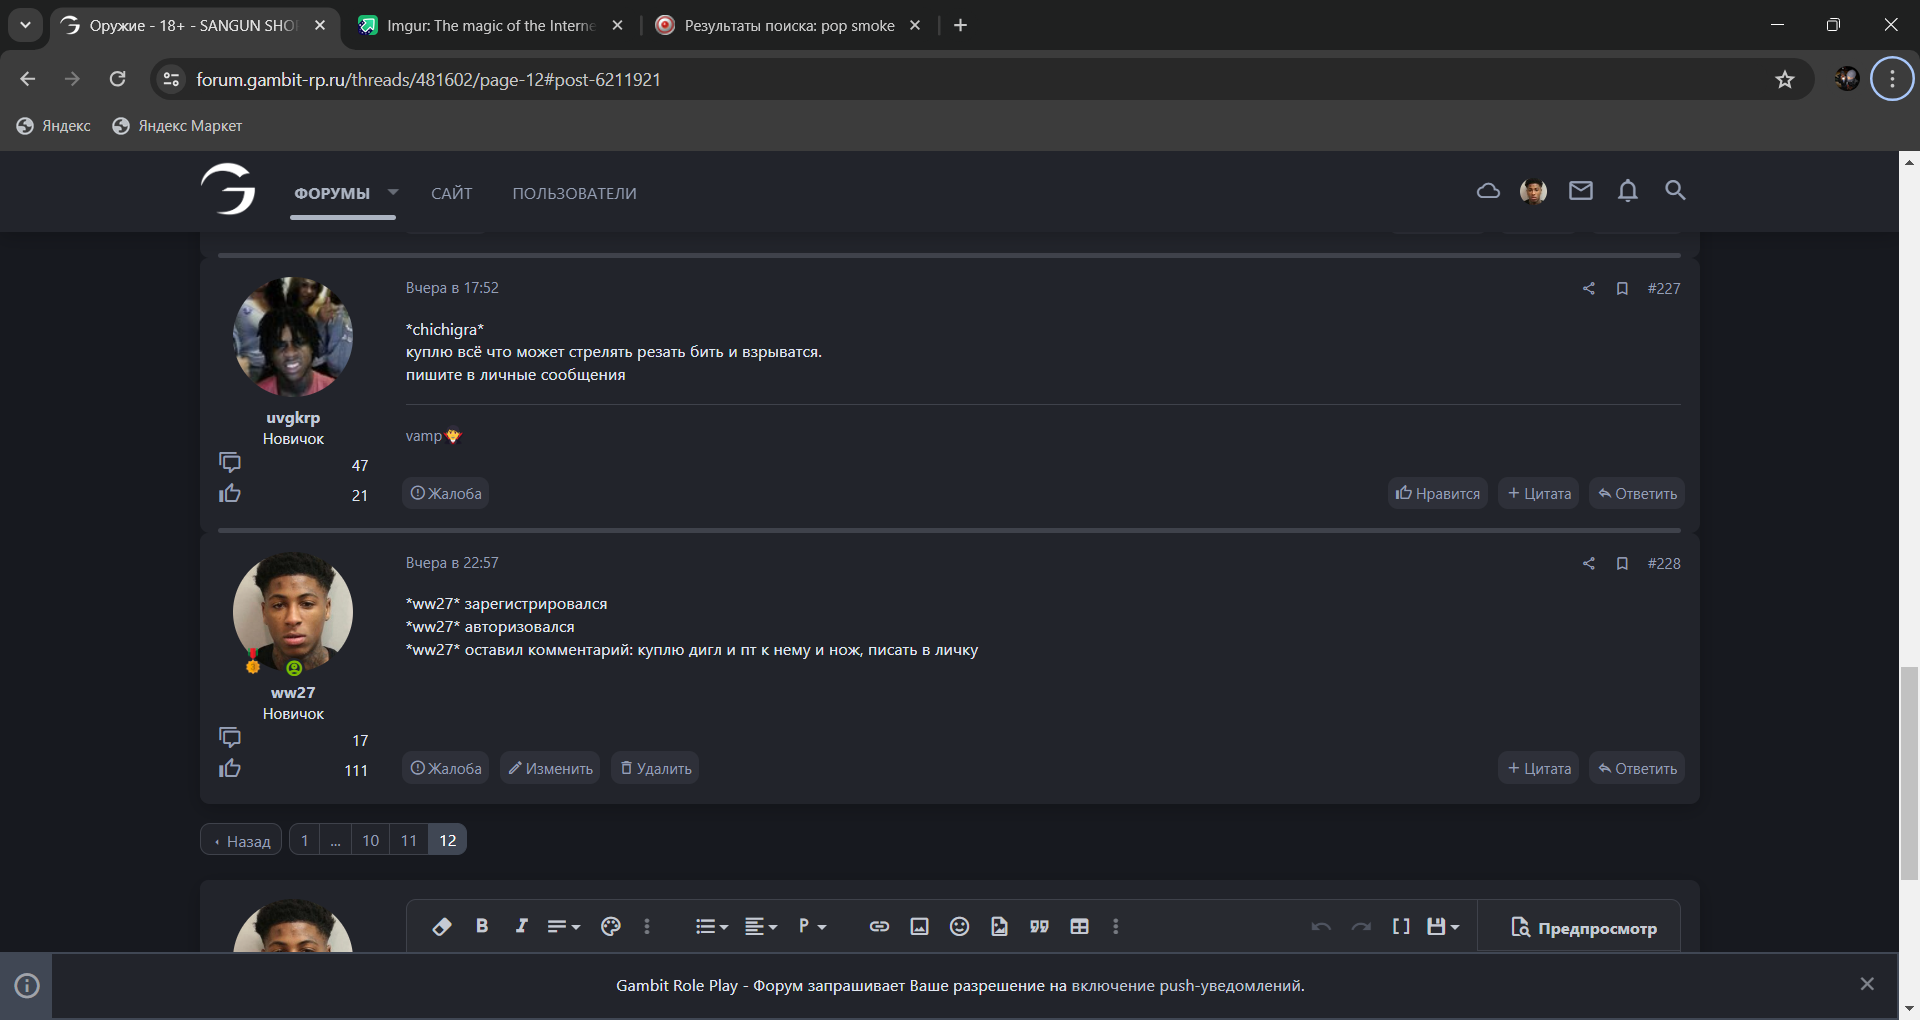
Task: Open the notifications bell icon
Action: (1627, 191)
